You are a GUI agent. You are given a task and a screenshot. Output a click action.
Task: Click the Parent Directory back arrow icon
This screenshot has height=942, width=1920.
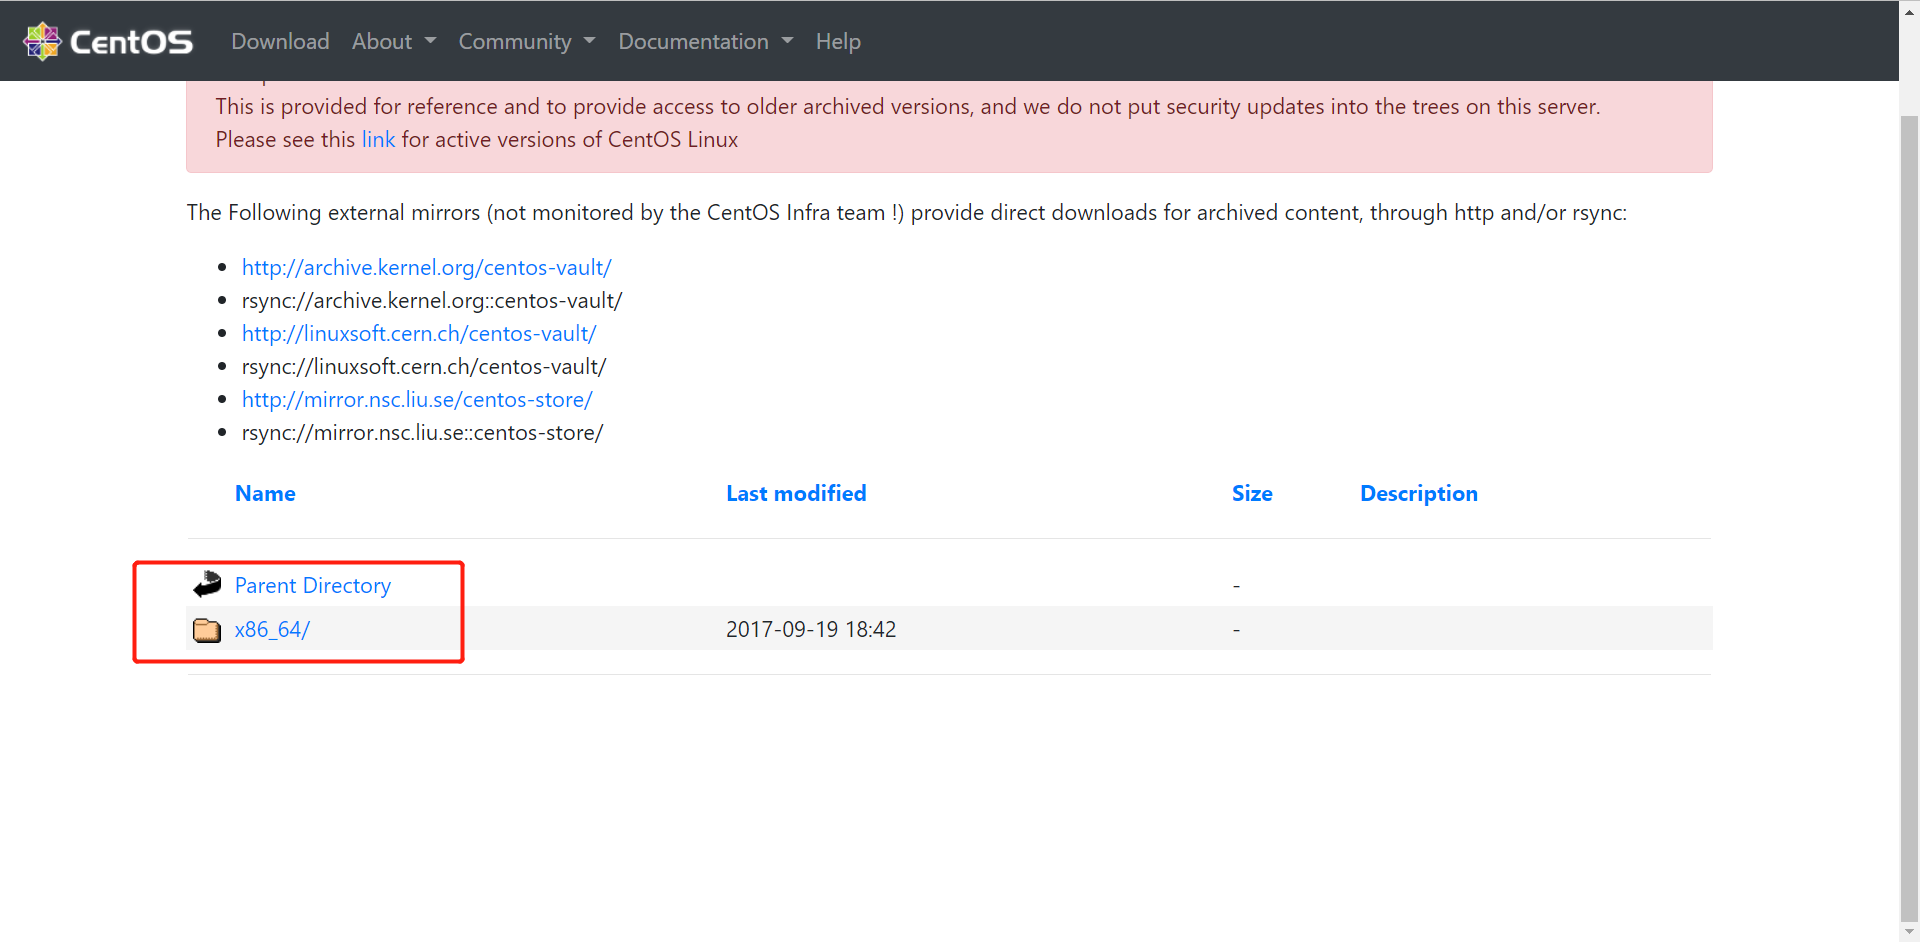(x=207, y=584)
